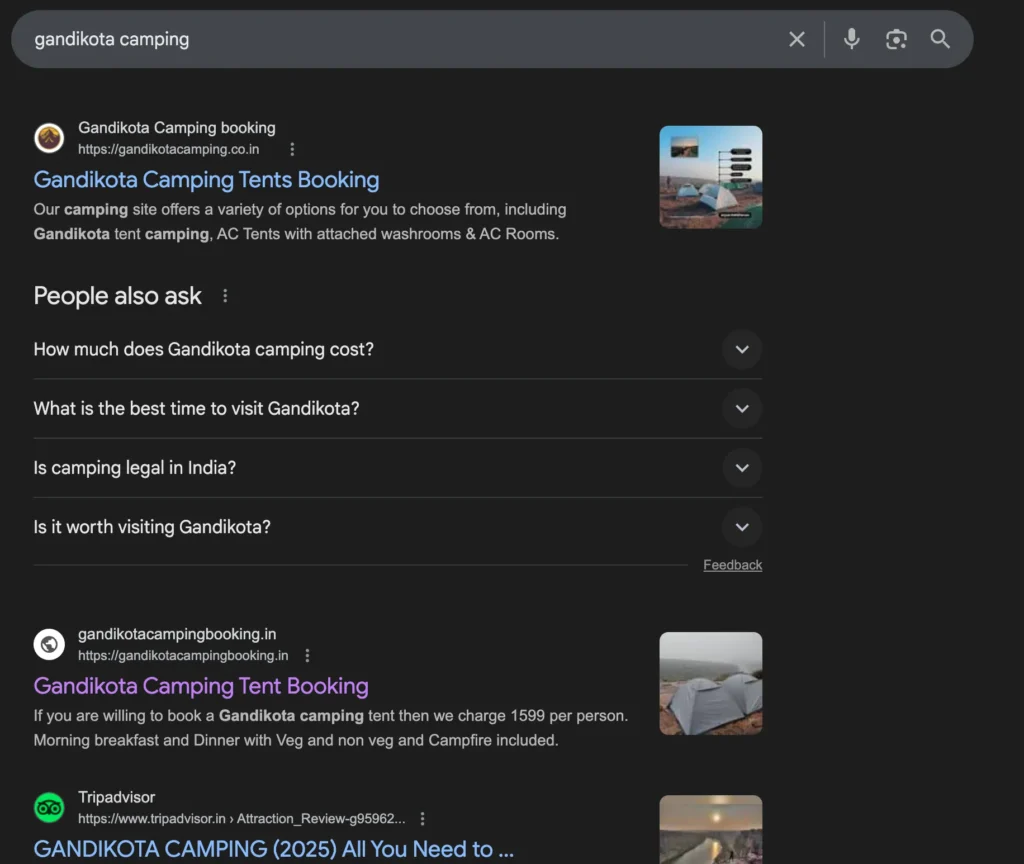Click the Tripadvisor owl favicon
The image size is (1024, 864).
[49, 807]
